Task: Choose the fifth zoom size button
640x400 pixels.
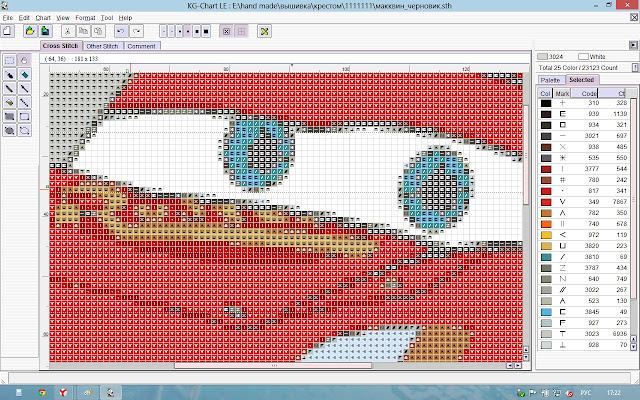Action: tap(197, 31)
